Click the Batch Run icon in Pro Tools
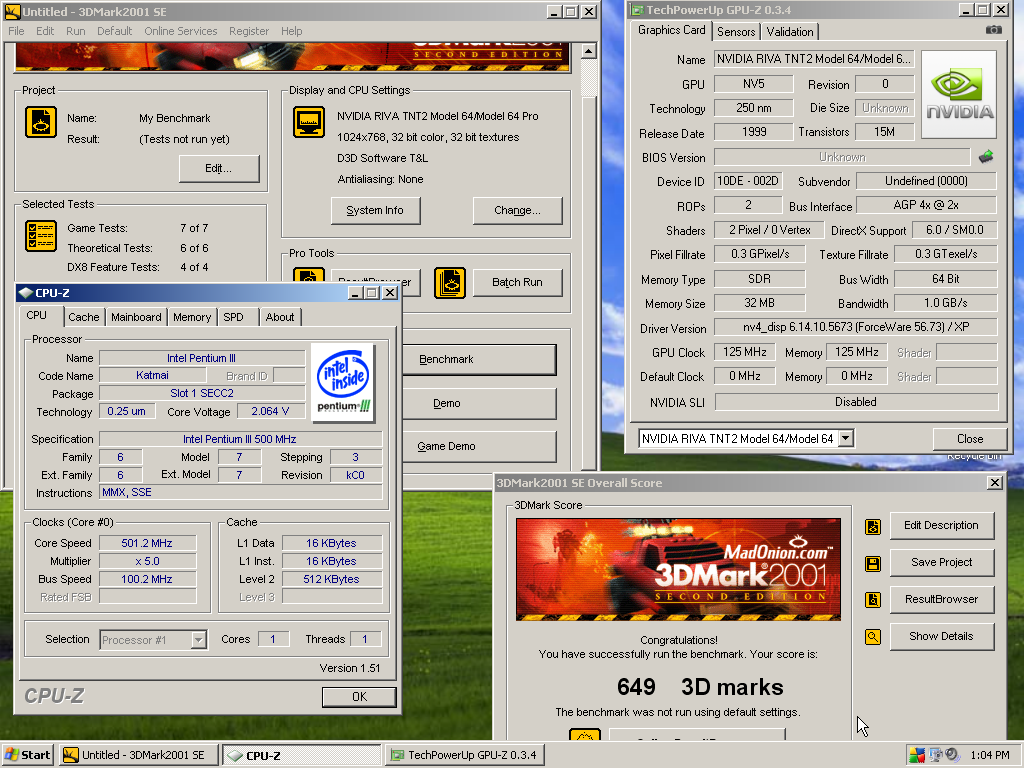1024x768 pixels. [450, 283]
